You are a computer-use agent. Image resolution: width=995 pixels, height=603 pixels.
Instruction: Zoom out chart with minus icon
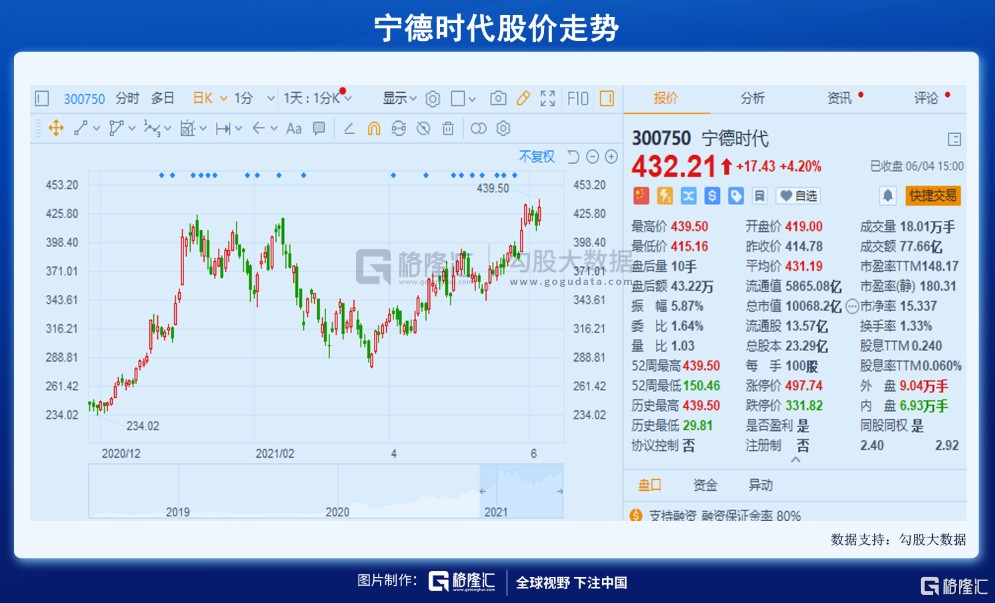point(592,157)
